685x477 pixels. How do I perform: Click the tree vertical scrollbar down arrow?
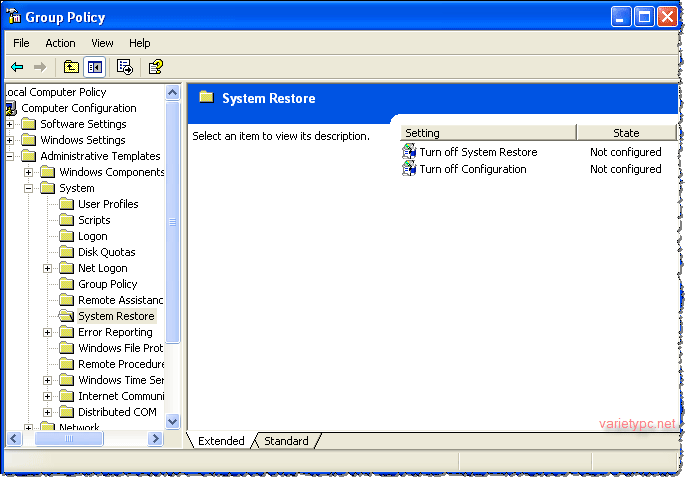(x=173, y=422)
